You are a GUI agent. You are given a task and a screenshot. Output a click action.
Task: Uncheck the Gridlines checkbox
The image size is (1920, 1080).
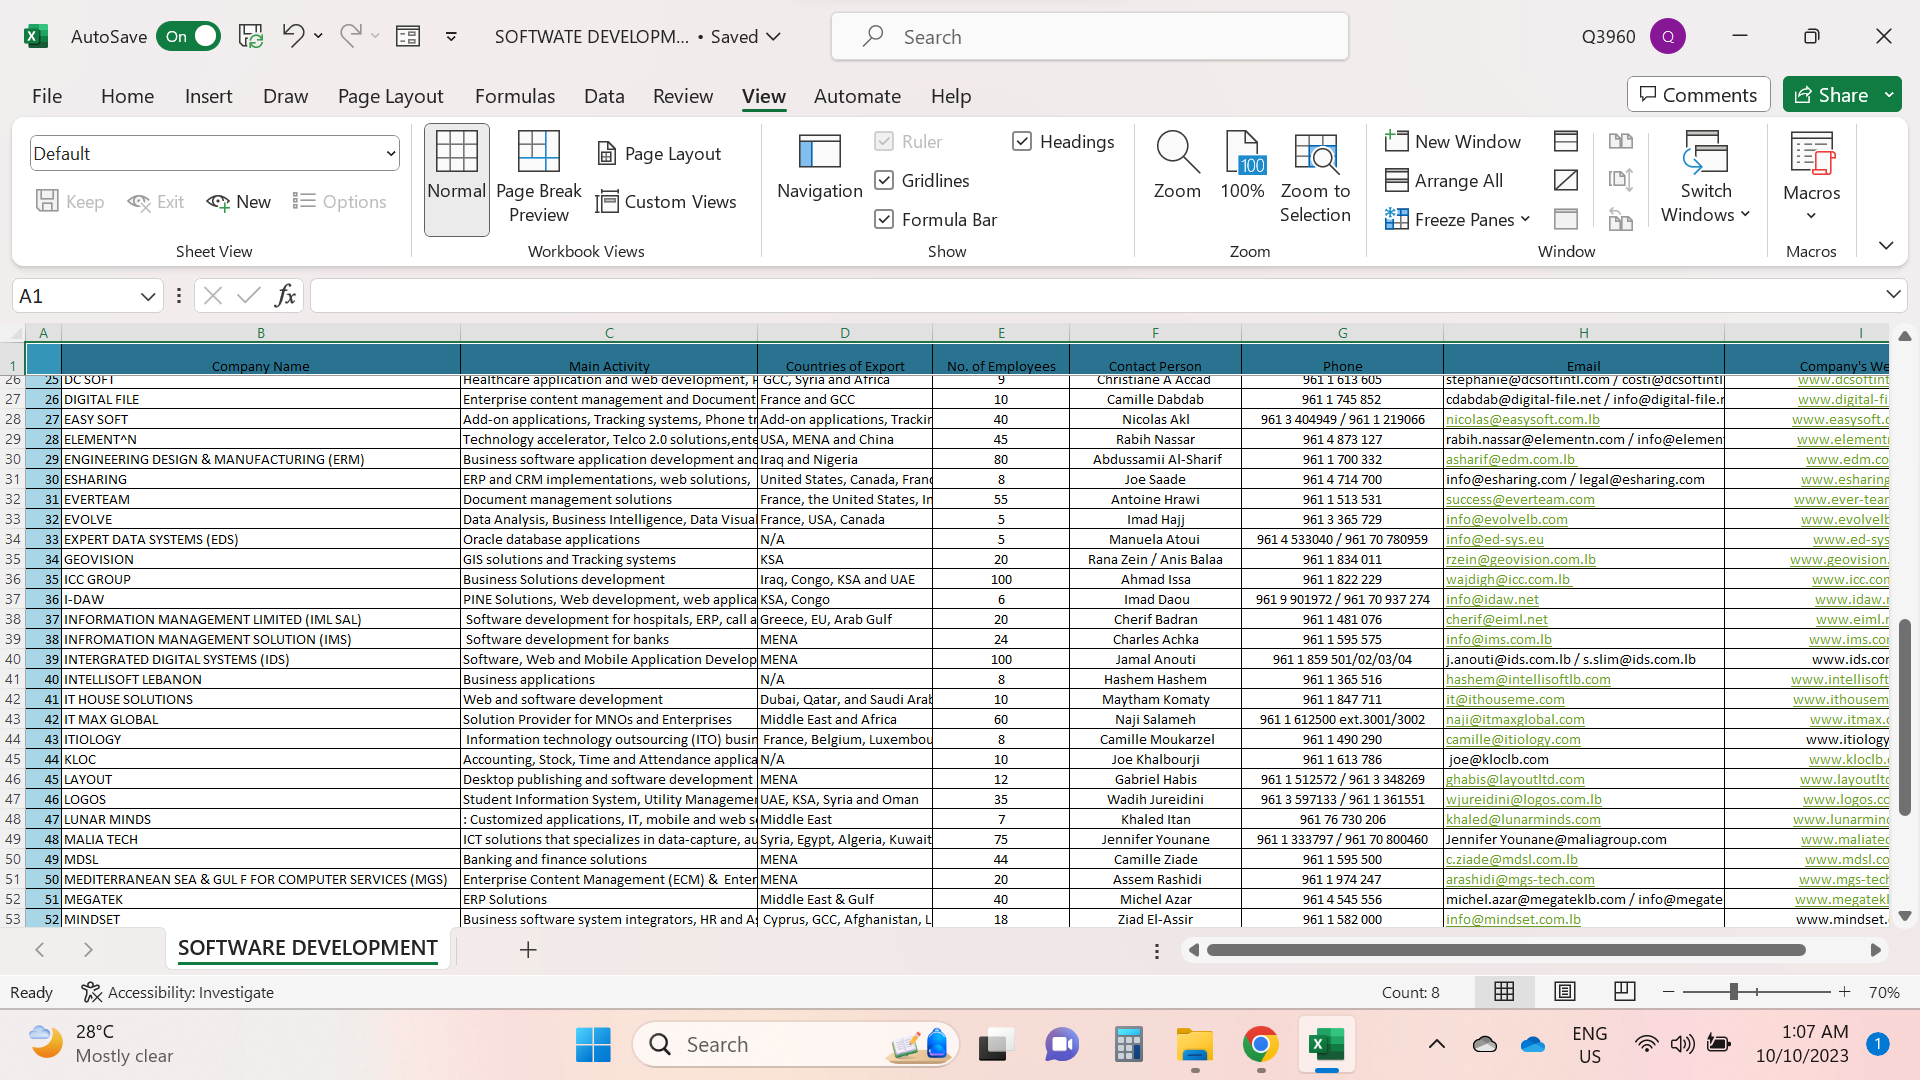(884, 180)
